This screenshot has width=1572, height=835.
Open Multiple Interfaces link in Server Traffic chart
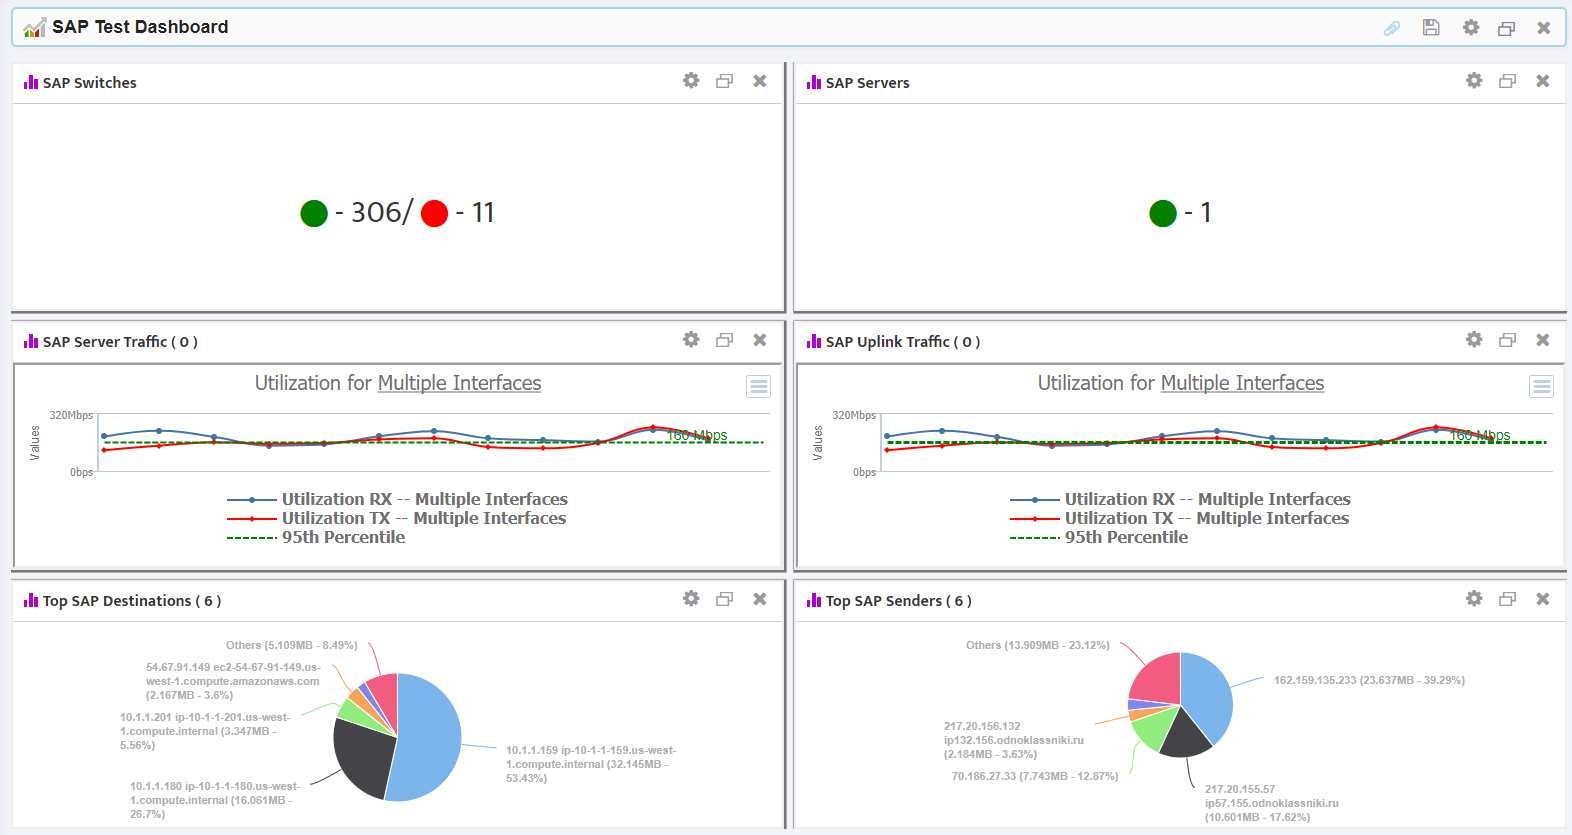[x=459, y=383]
